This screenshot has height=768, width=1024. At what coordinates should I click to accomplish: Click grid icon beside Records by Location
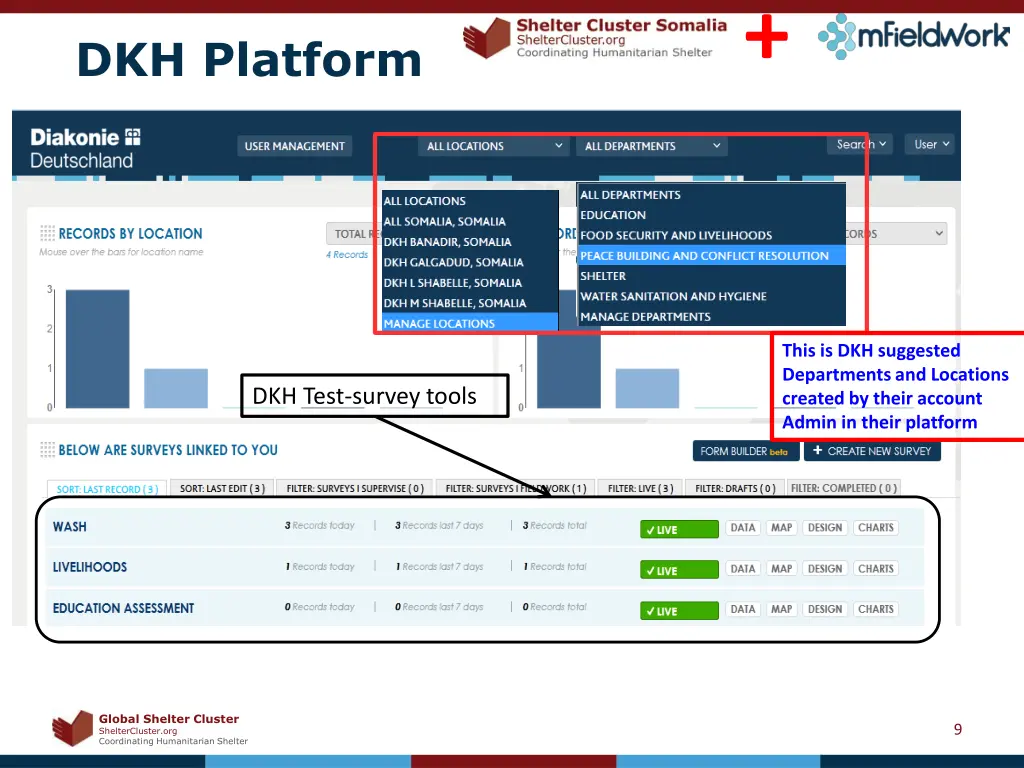coord(47,233)
